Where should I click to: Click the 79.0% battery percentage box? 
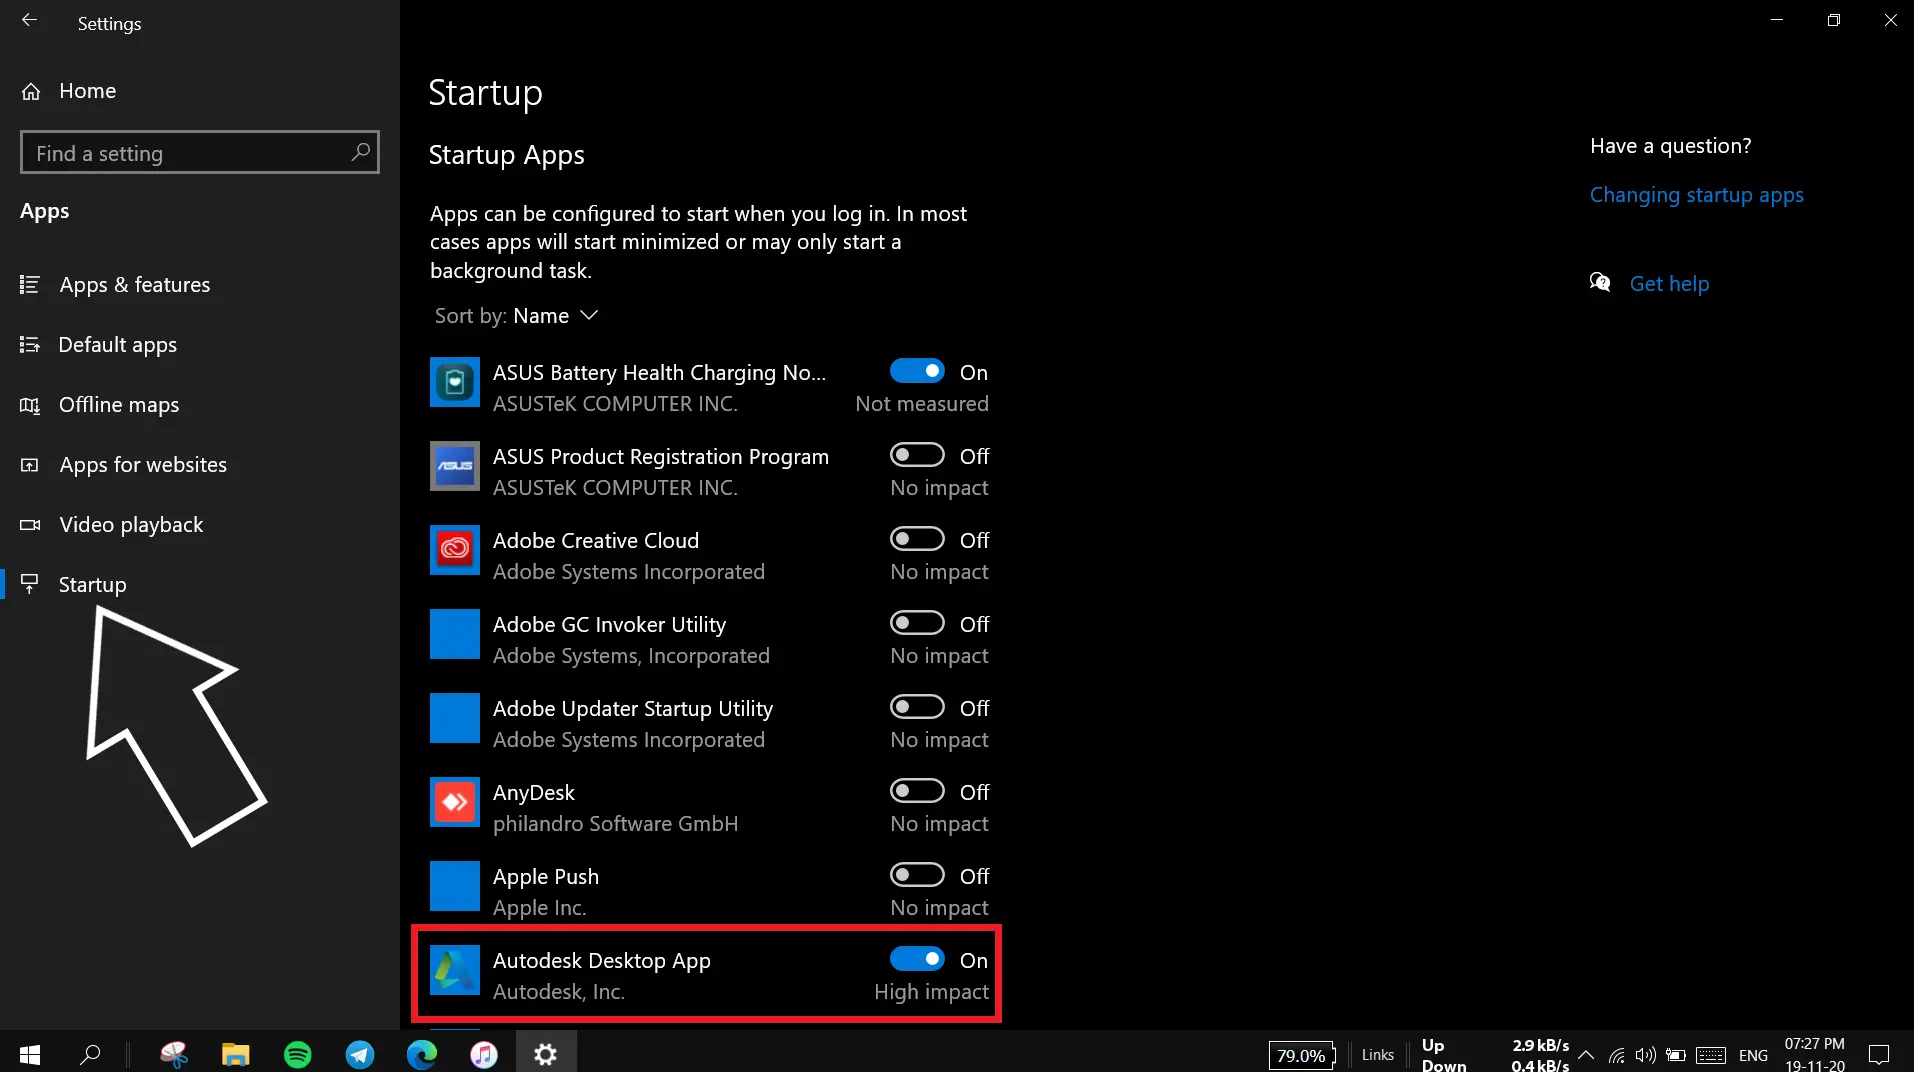click(x=1302, y=1055)
